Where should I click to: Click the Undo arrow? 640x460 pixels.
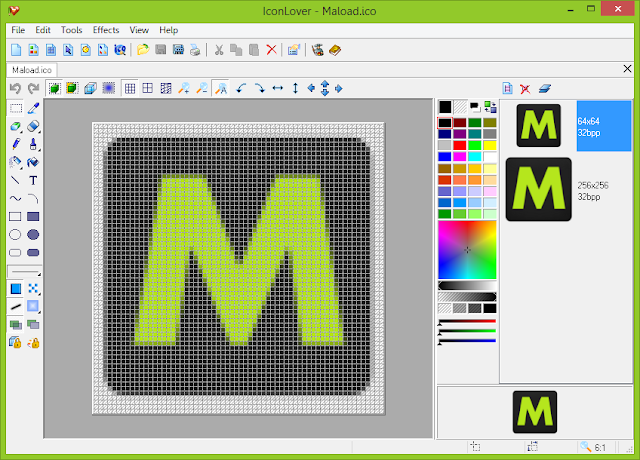pyautogui.click(x=15, y=88)
